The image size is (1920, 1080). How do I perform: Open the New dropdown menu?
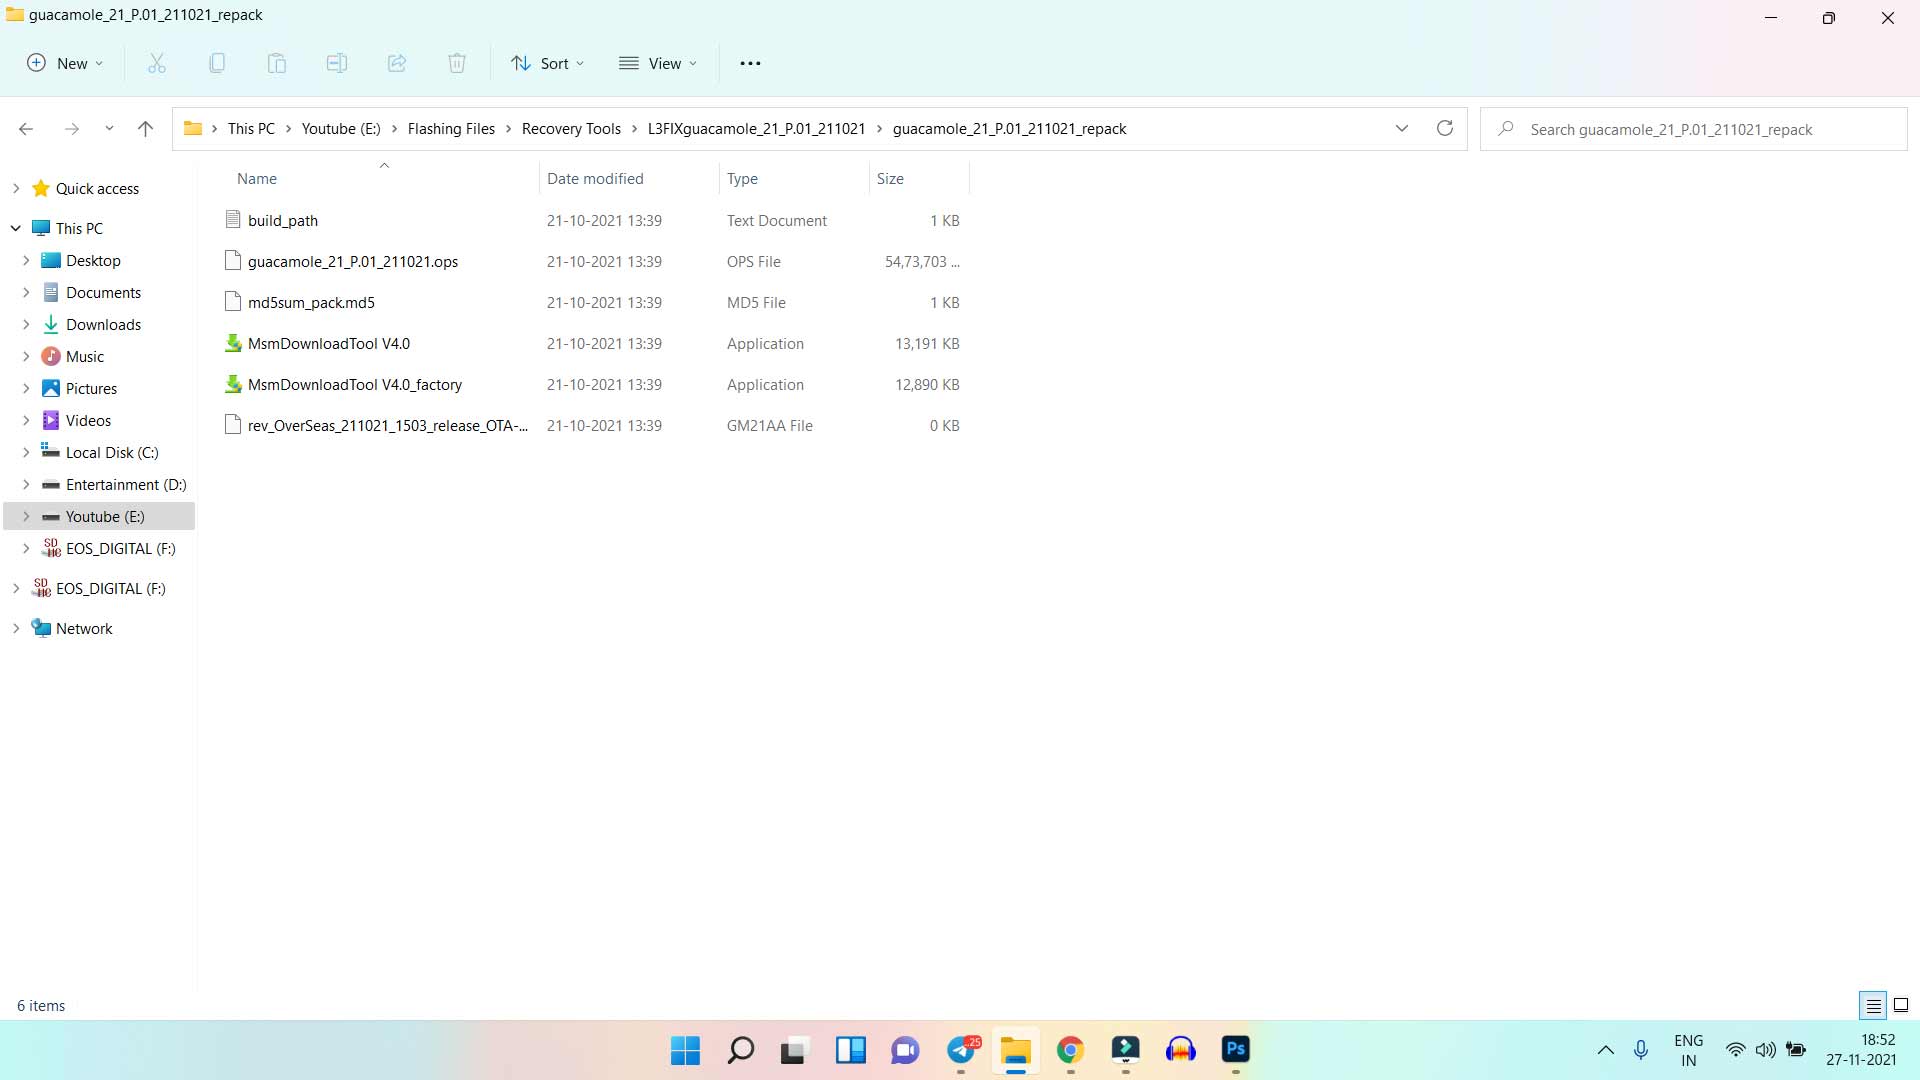(65, 63)
